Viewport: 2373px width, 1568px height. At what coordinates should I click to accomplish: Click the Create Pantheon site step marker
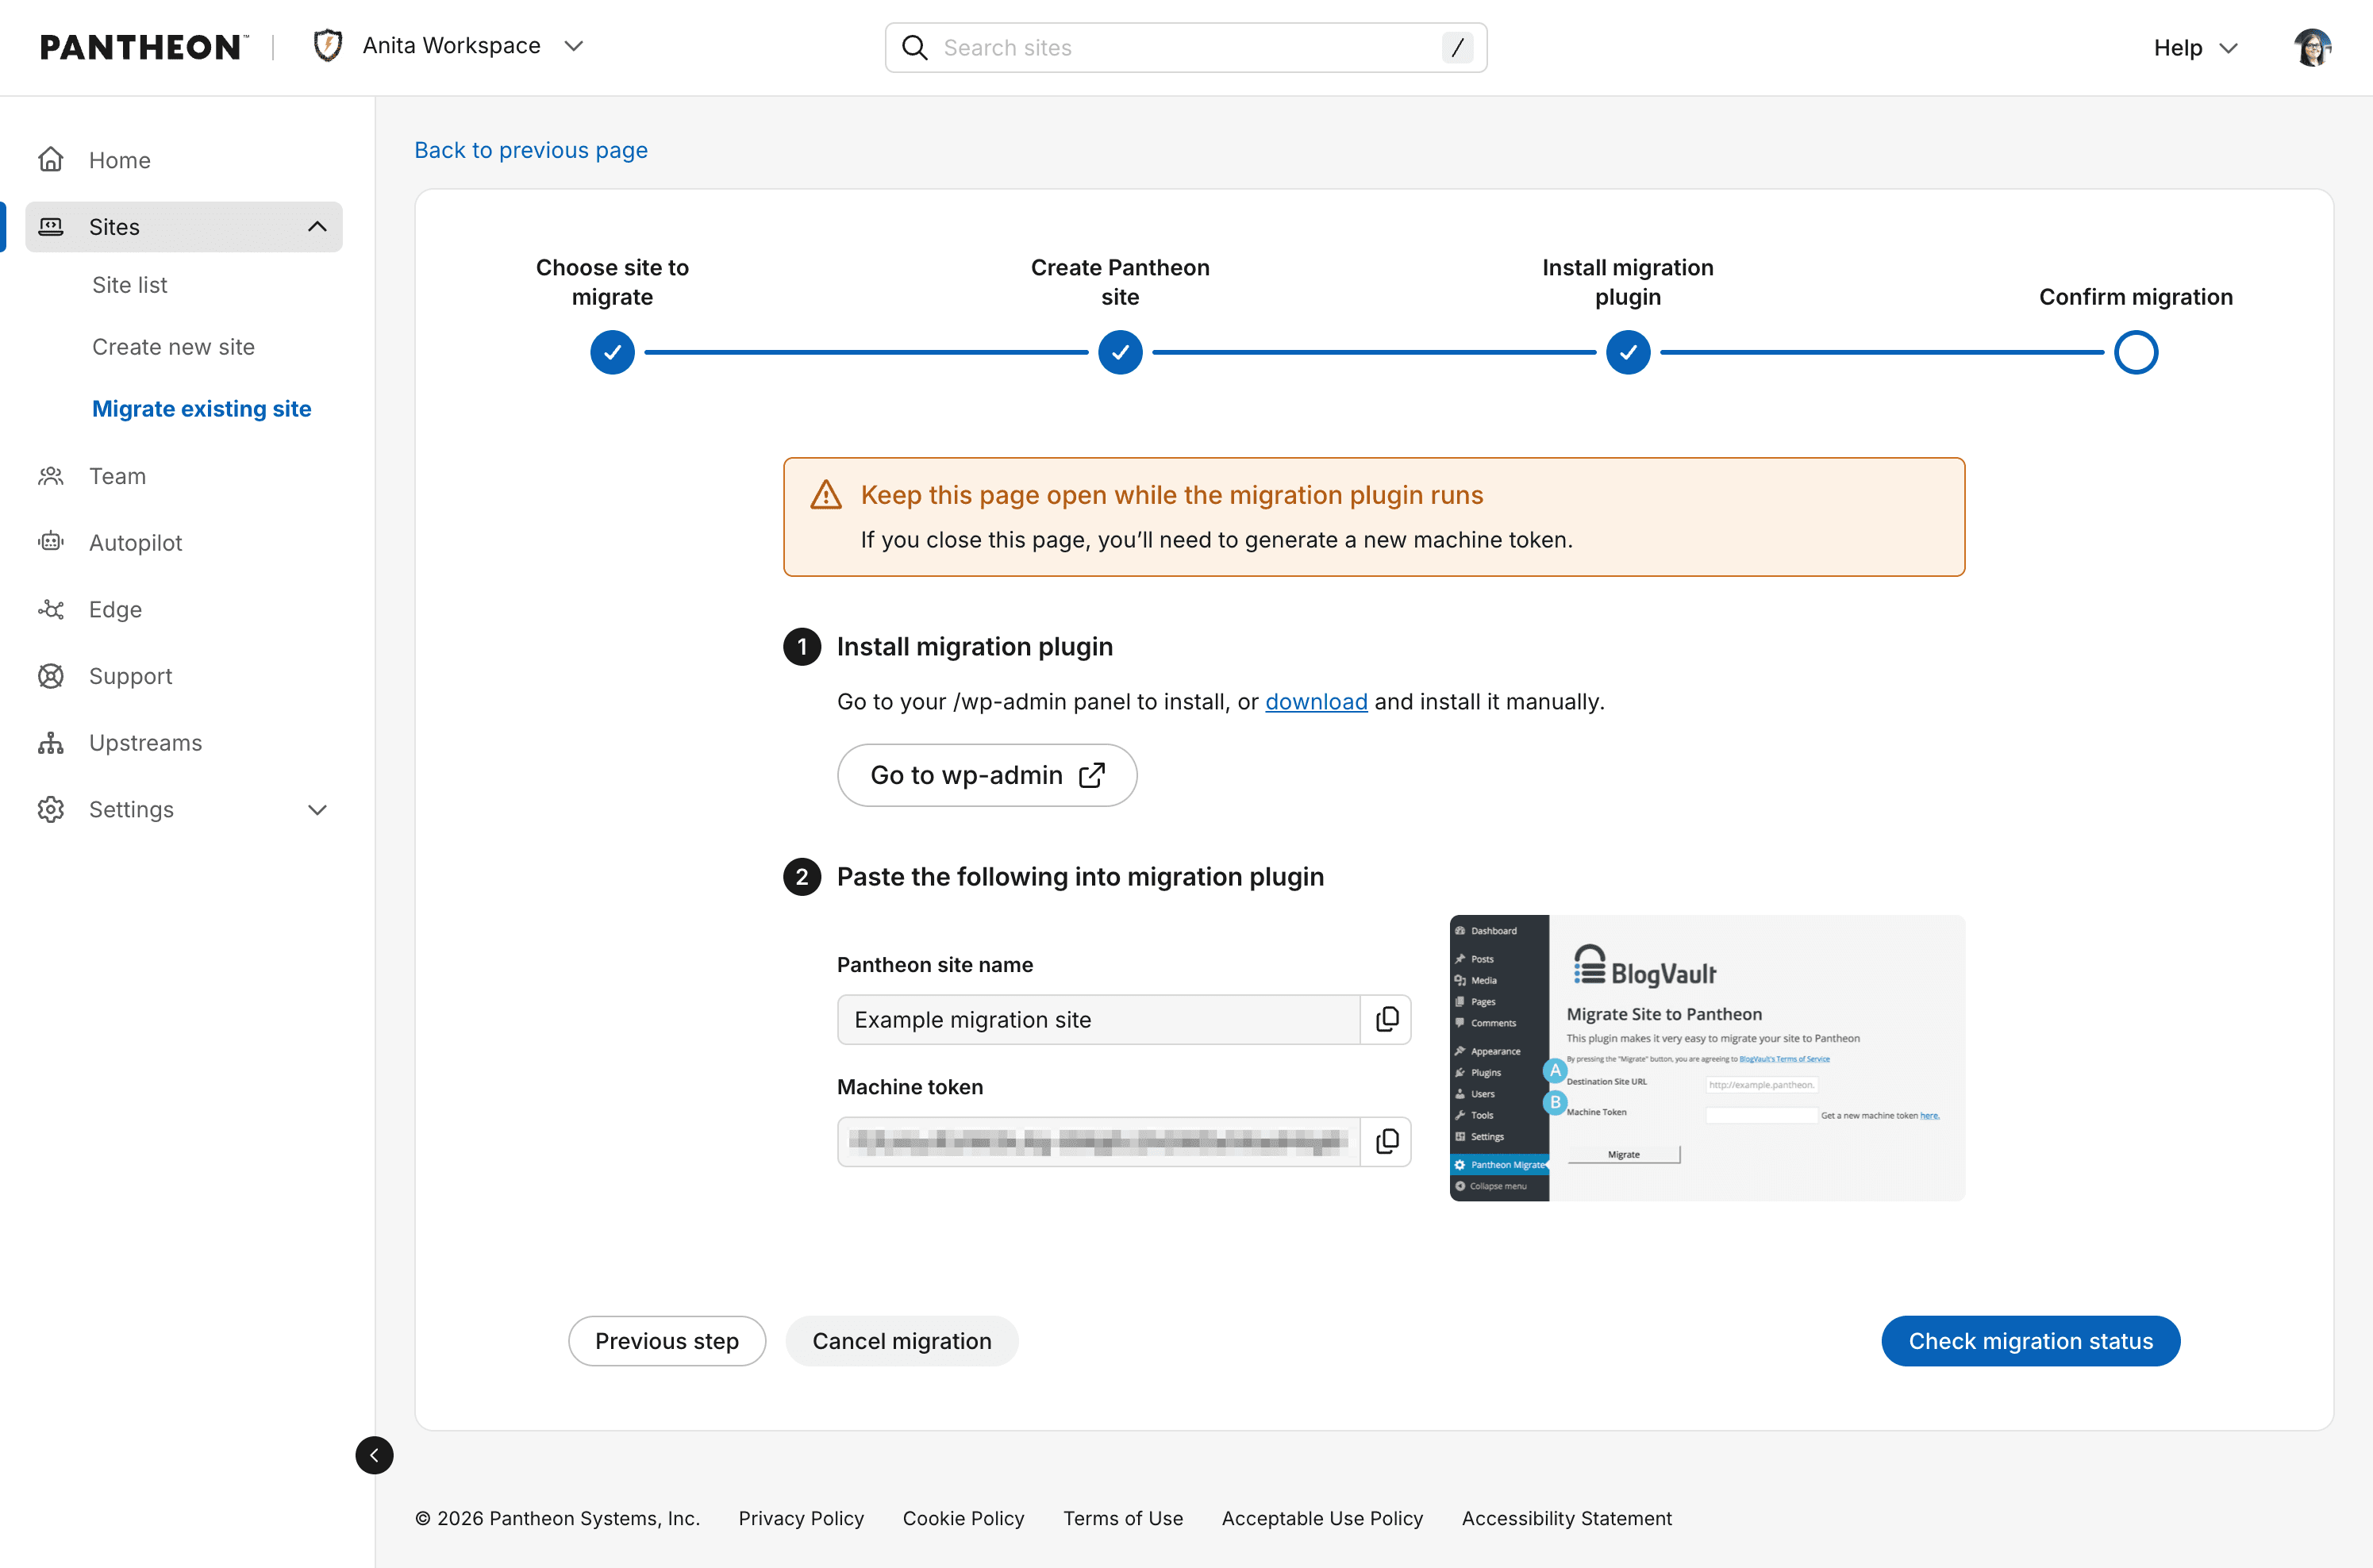[1120, 353]
